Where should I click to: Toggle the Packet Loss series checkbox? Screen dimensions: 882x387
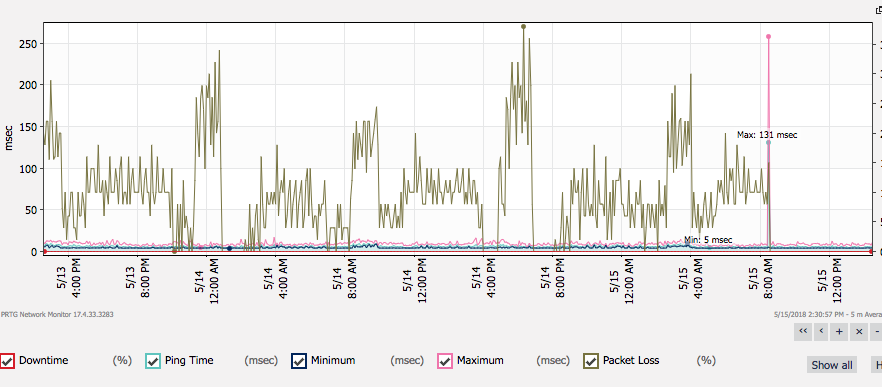pos(591,361)
